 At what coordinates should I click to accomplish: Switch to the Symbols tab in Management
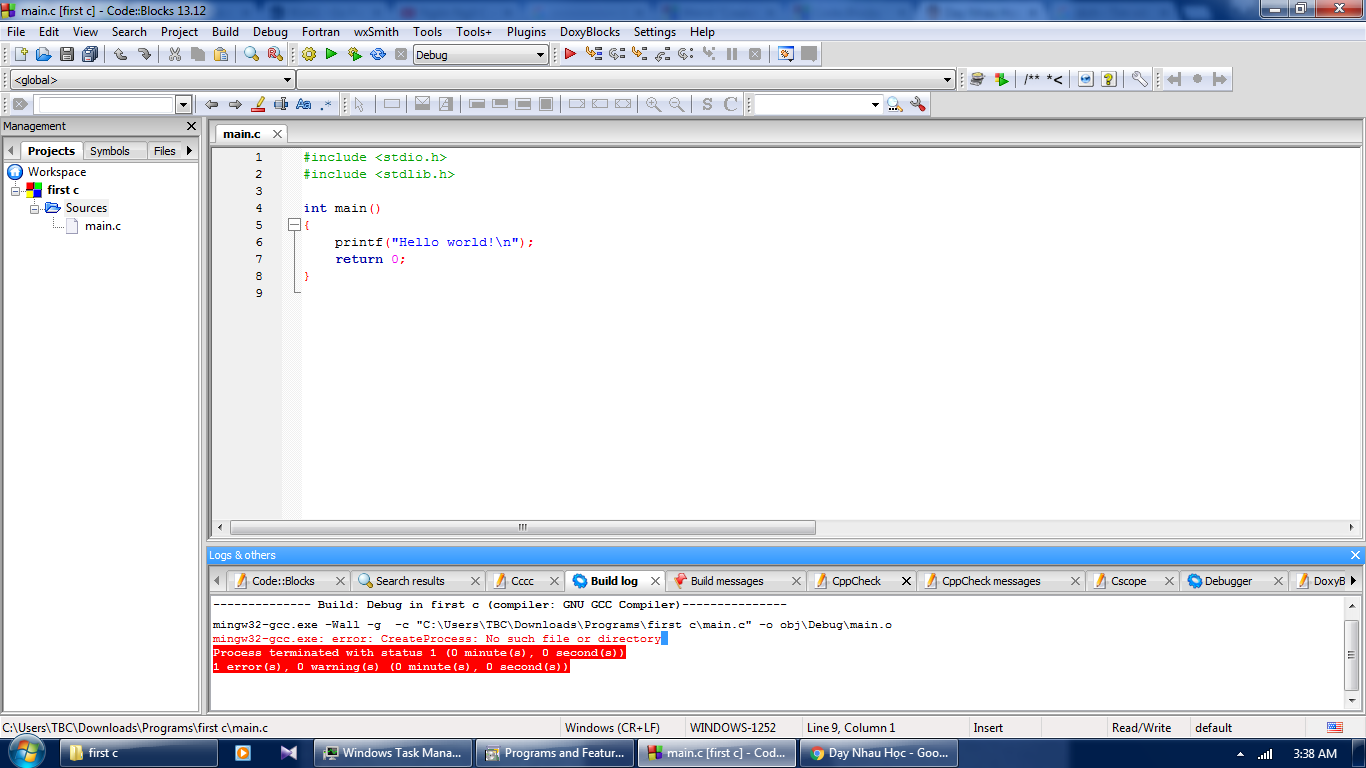click(110, 151)
